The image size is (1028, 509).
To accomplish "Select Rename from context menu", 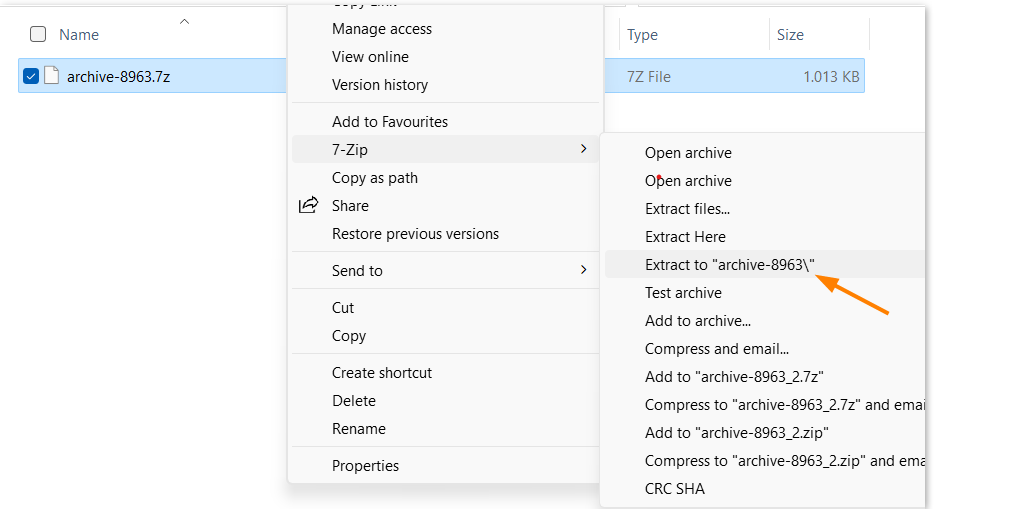I will (358, 429).
